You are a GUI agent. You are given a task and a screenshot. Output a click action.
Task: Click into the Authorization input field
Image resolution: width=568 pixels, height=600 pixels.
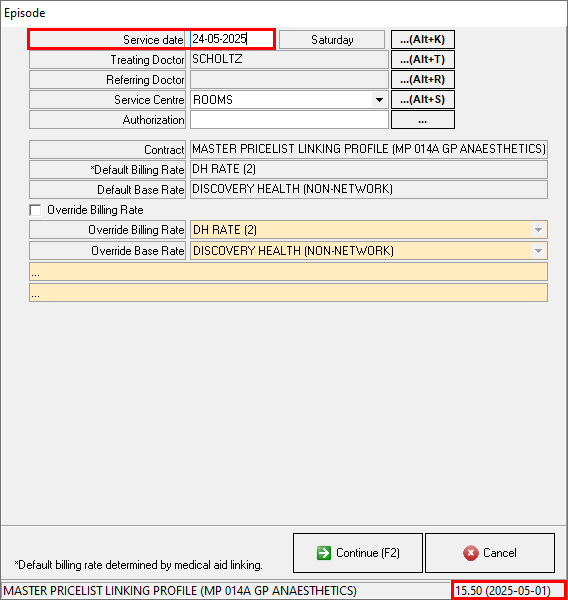tap(289, 120)
